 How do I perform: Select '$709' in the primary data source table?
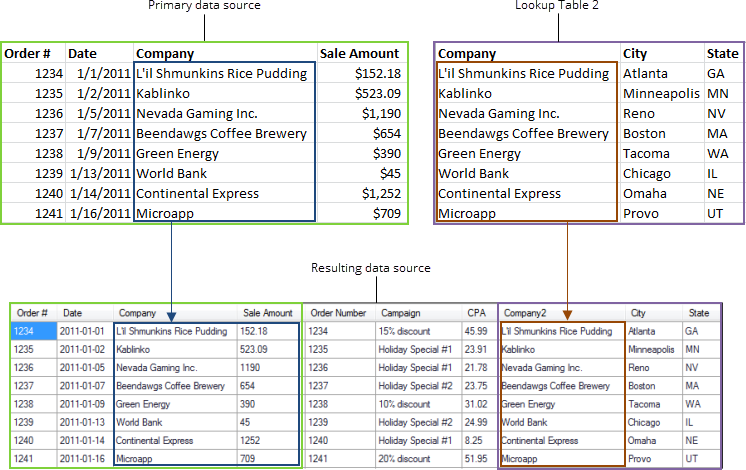(387, 214)
